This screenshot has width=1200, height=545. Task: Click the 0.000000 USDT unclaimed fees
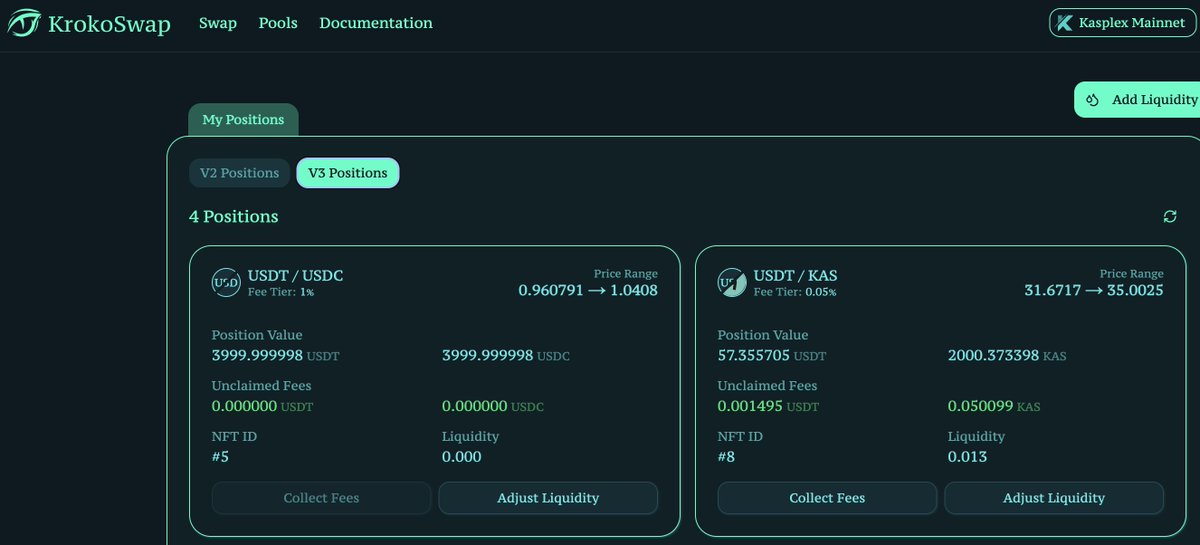click(262, 406)
